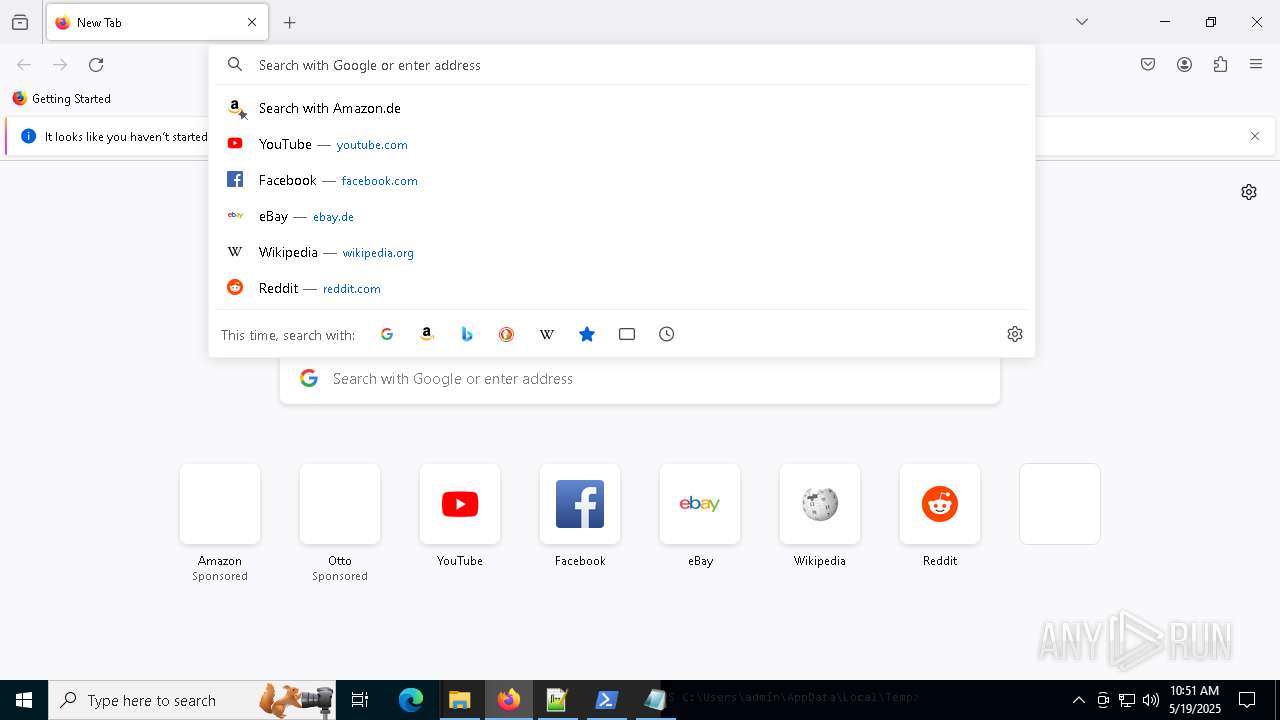The height and width of the screenshot is (720, 1280).
Task: Close the New Tab tab
Action: pos(252,22)
